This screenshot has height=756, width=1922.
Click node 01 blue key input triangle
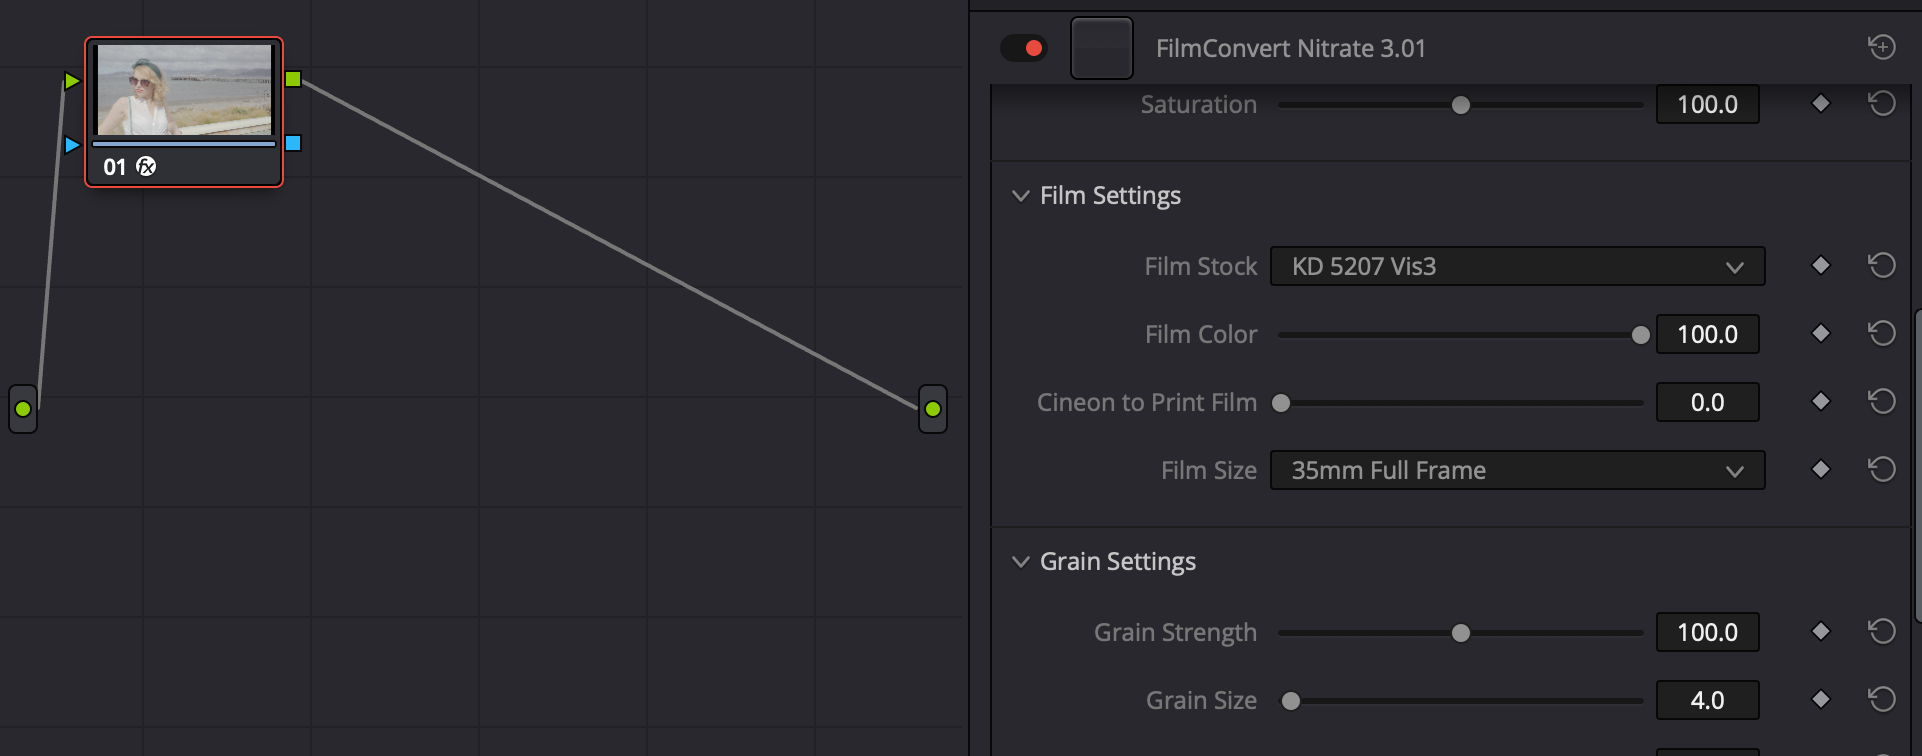coord(72,145)
